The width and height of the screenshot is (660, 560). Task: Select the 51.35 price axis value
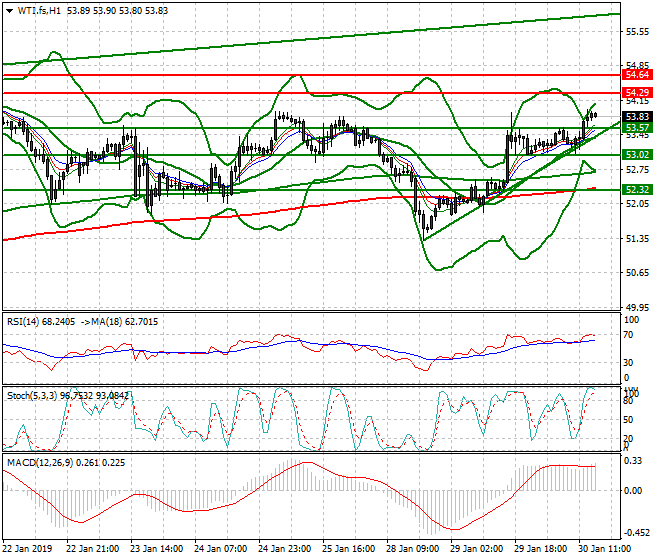click(637, 239)
